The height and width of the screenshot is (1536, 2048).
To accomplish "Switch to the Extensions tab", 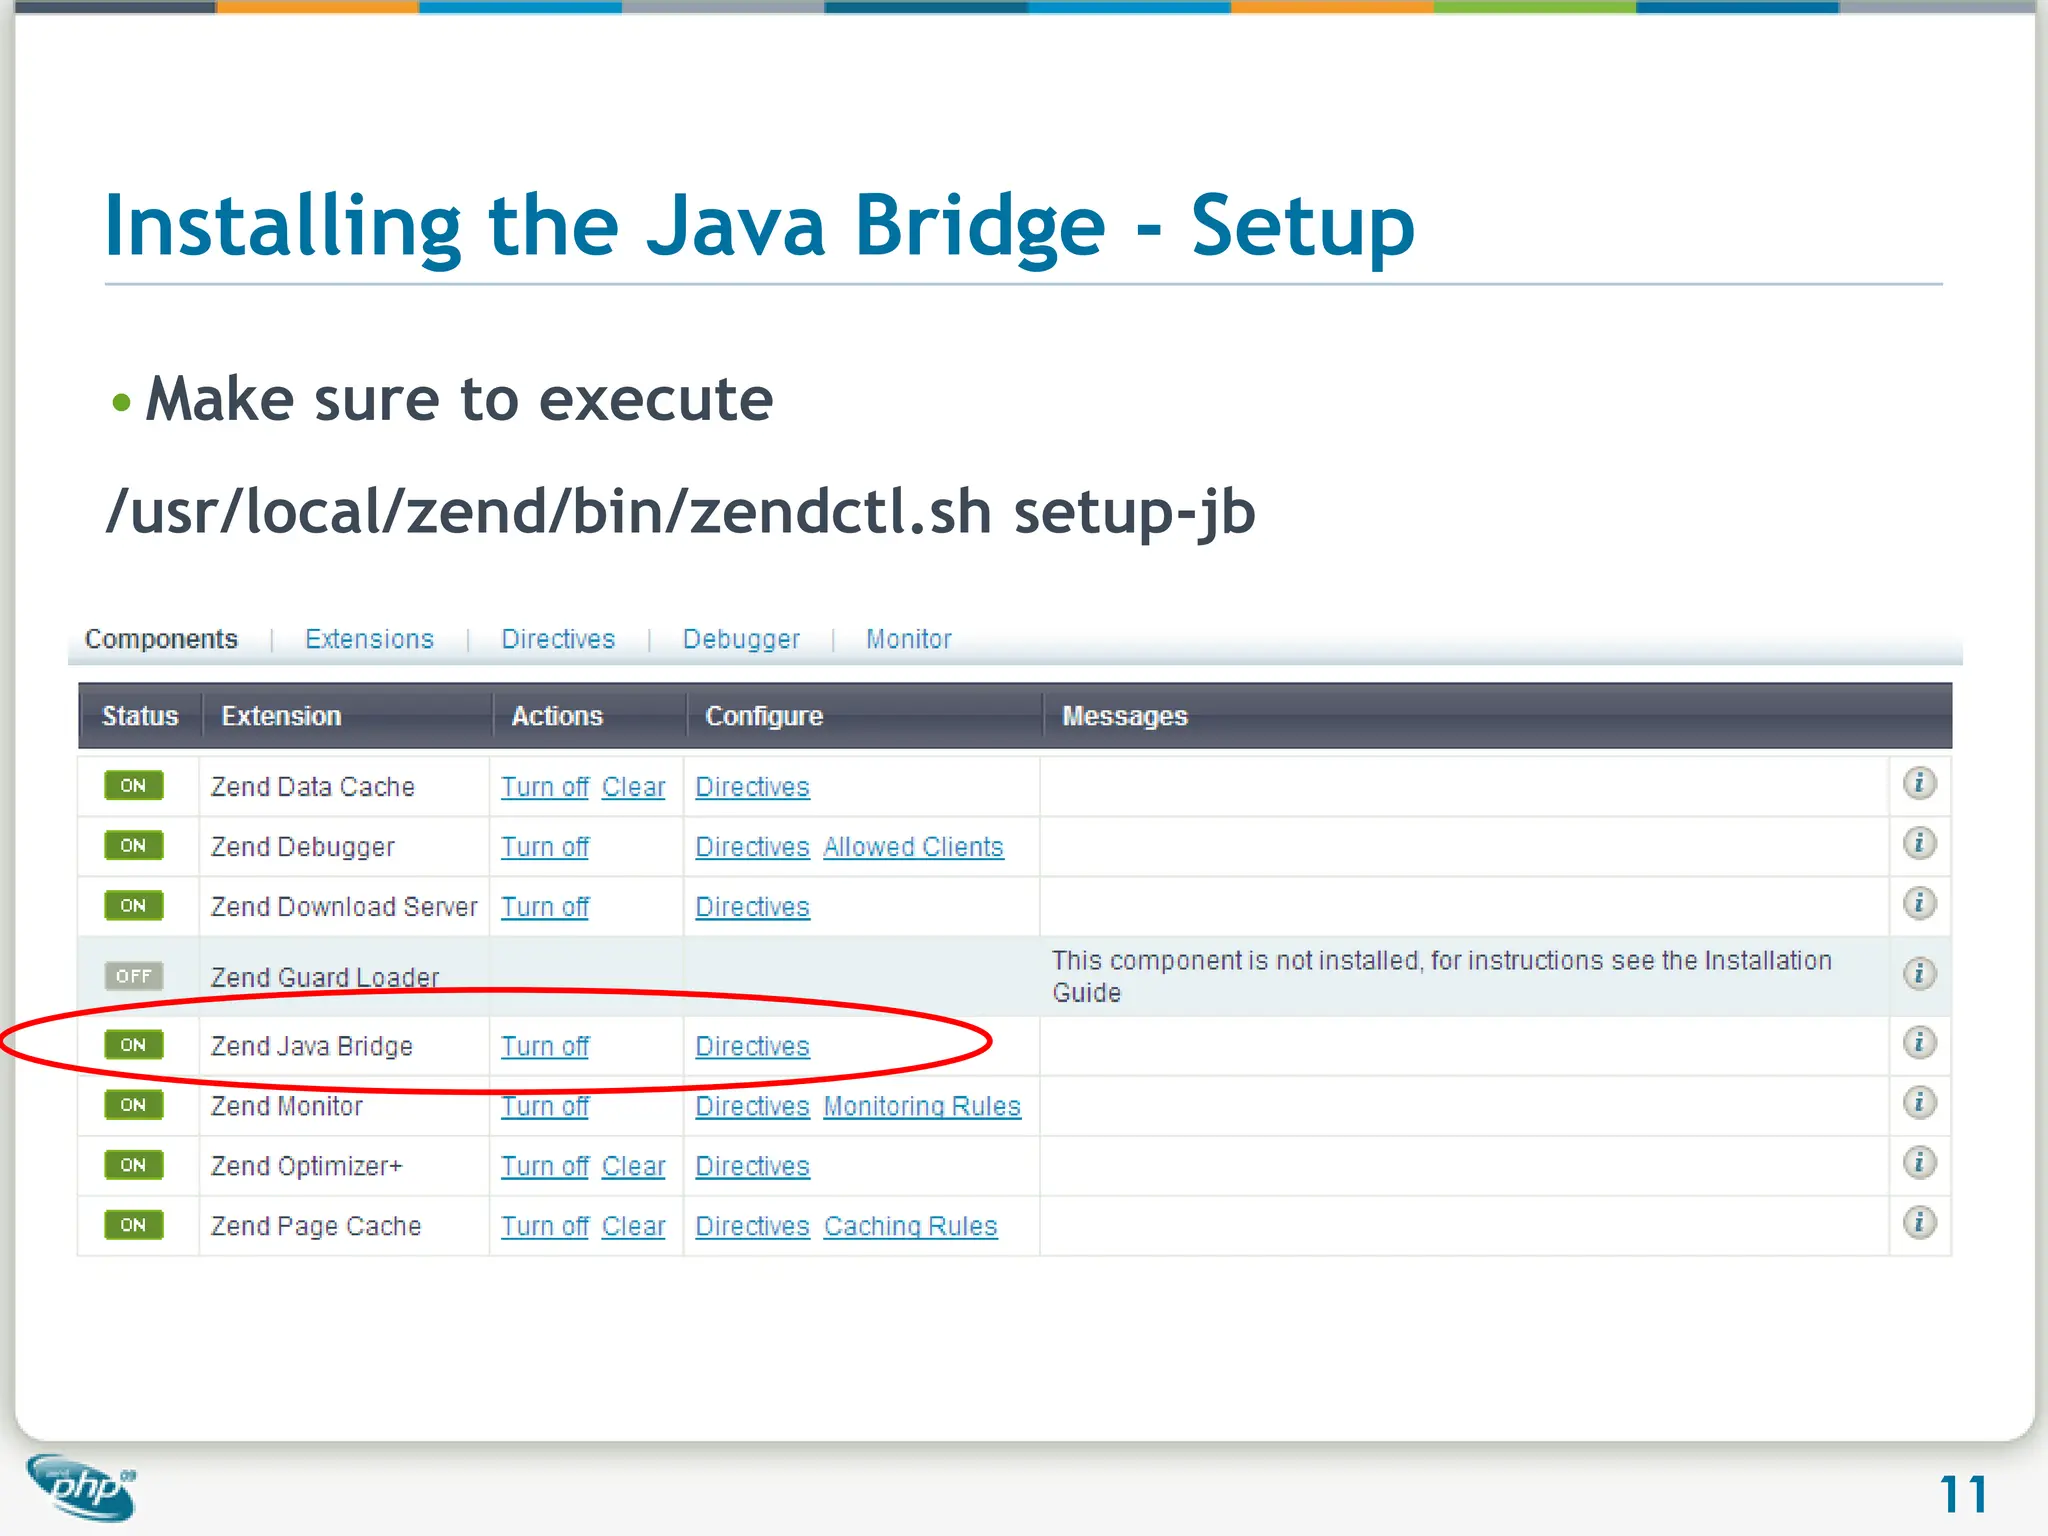I will pyautogui.click(x=369, y=639).
